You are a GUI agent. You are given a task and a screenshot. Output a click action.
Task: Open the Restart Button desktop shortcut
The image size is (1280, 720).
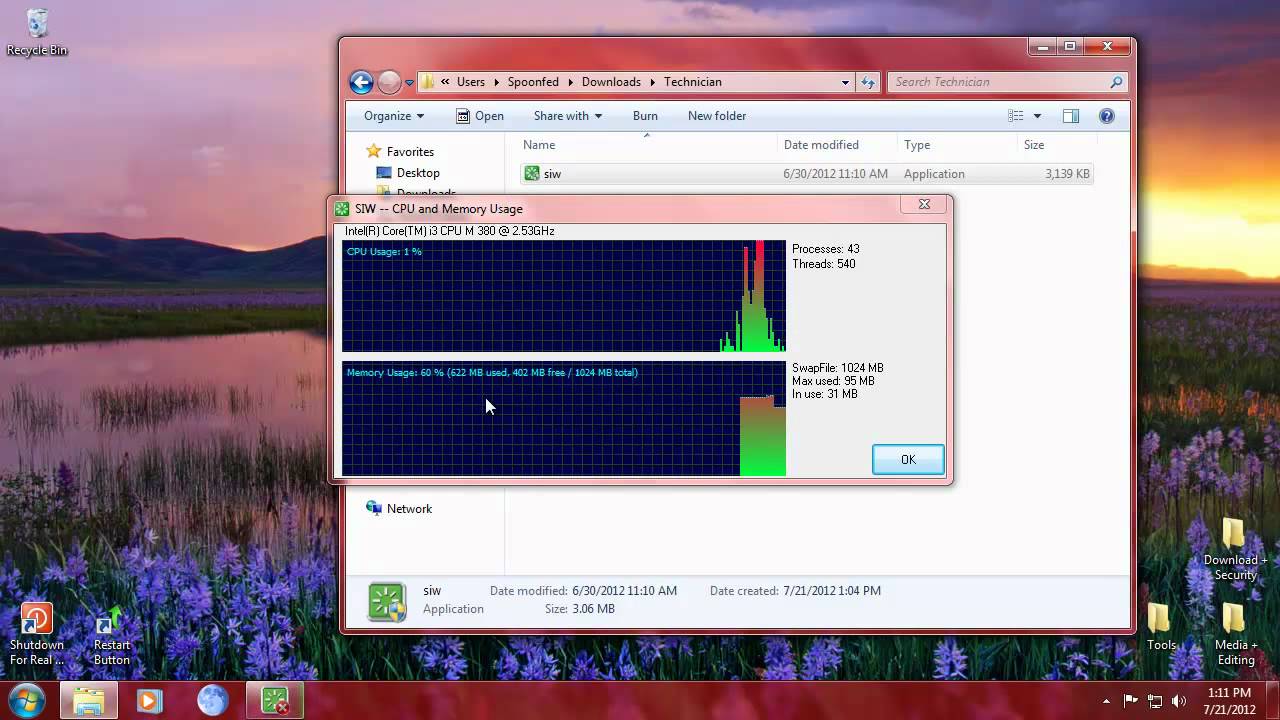click(112, 636)
